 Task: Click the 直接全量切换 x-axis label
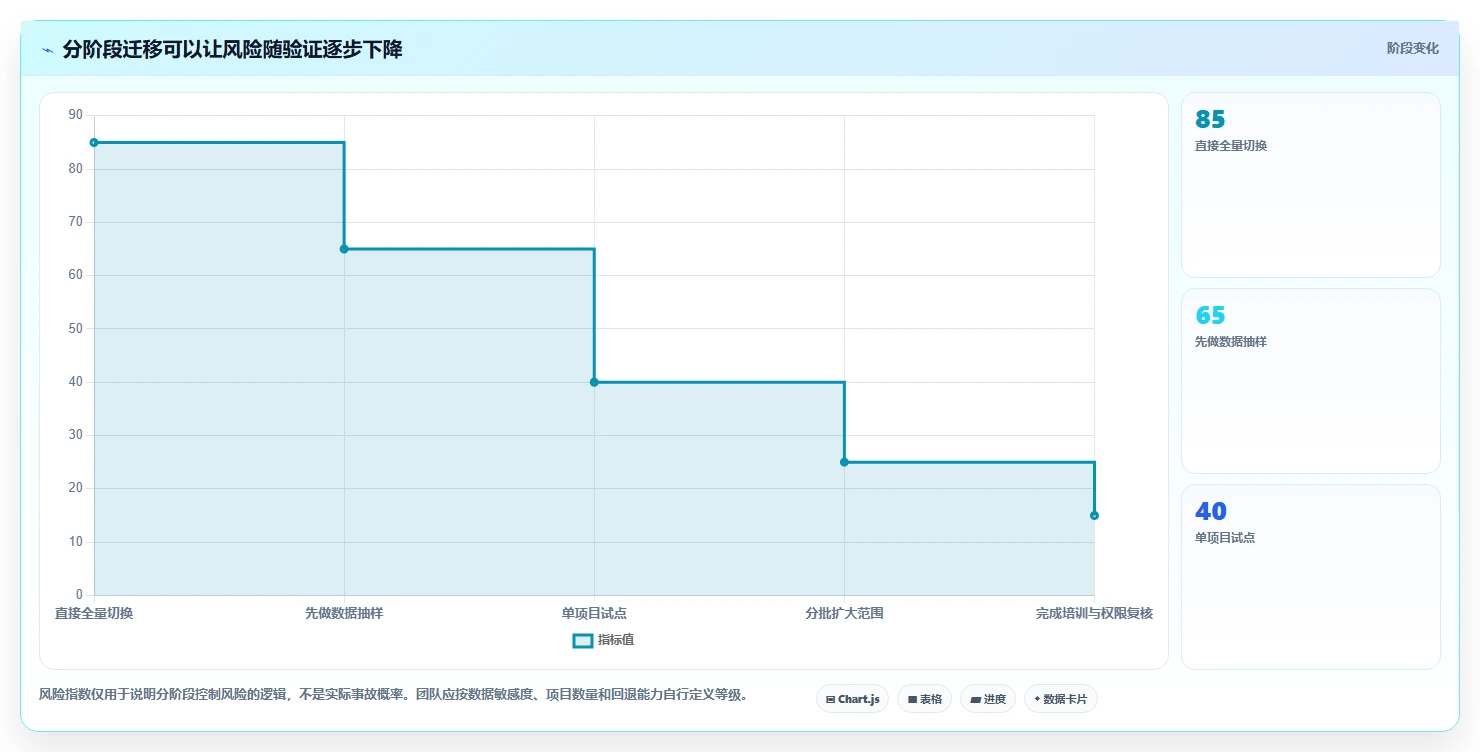click(x=94, y=613)
